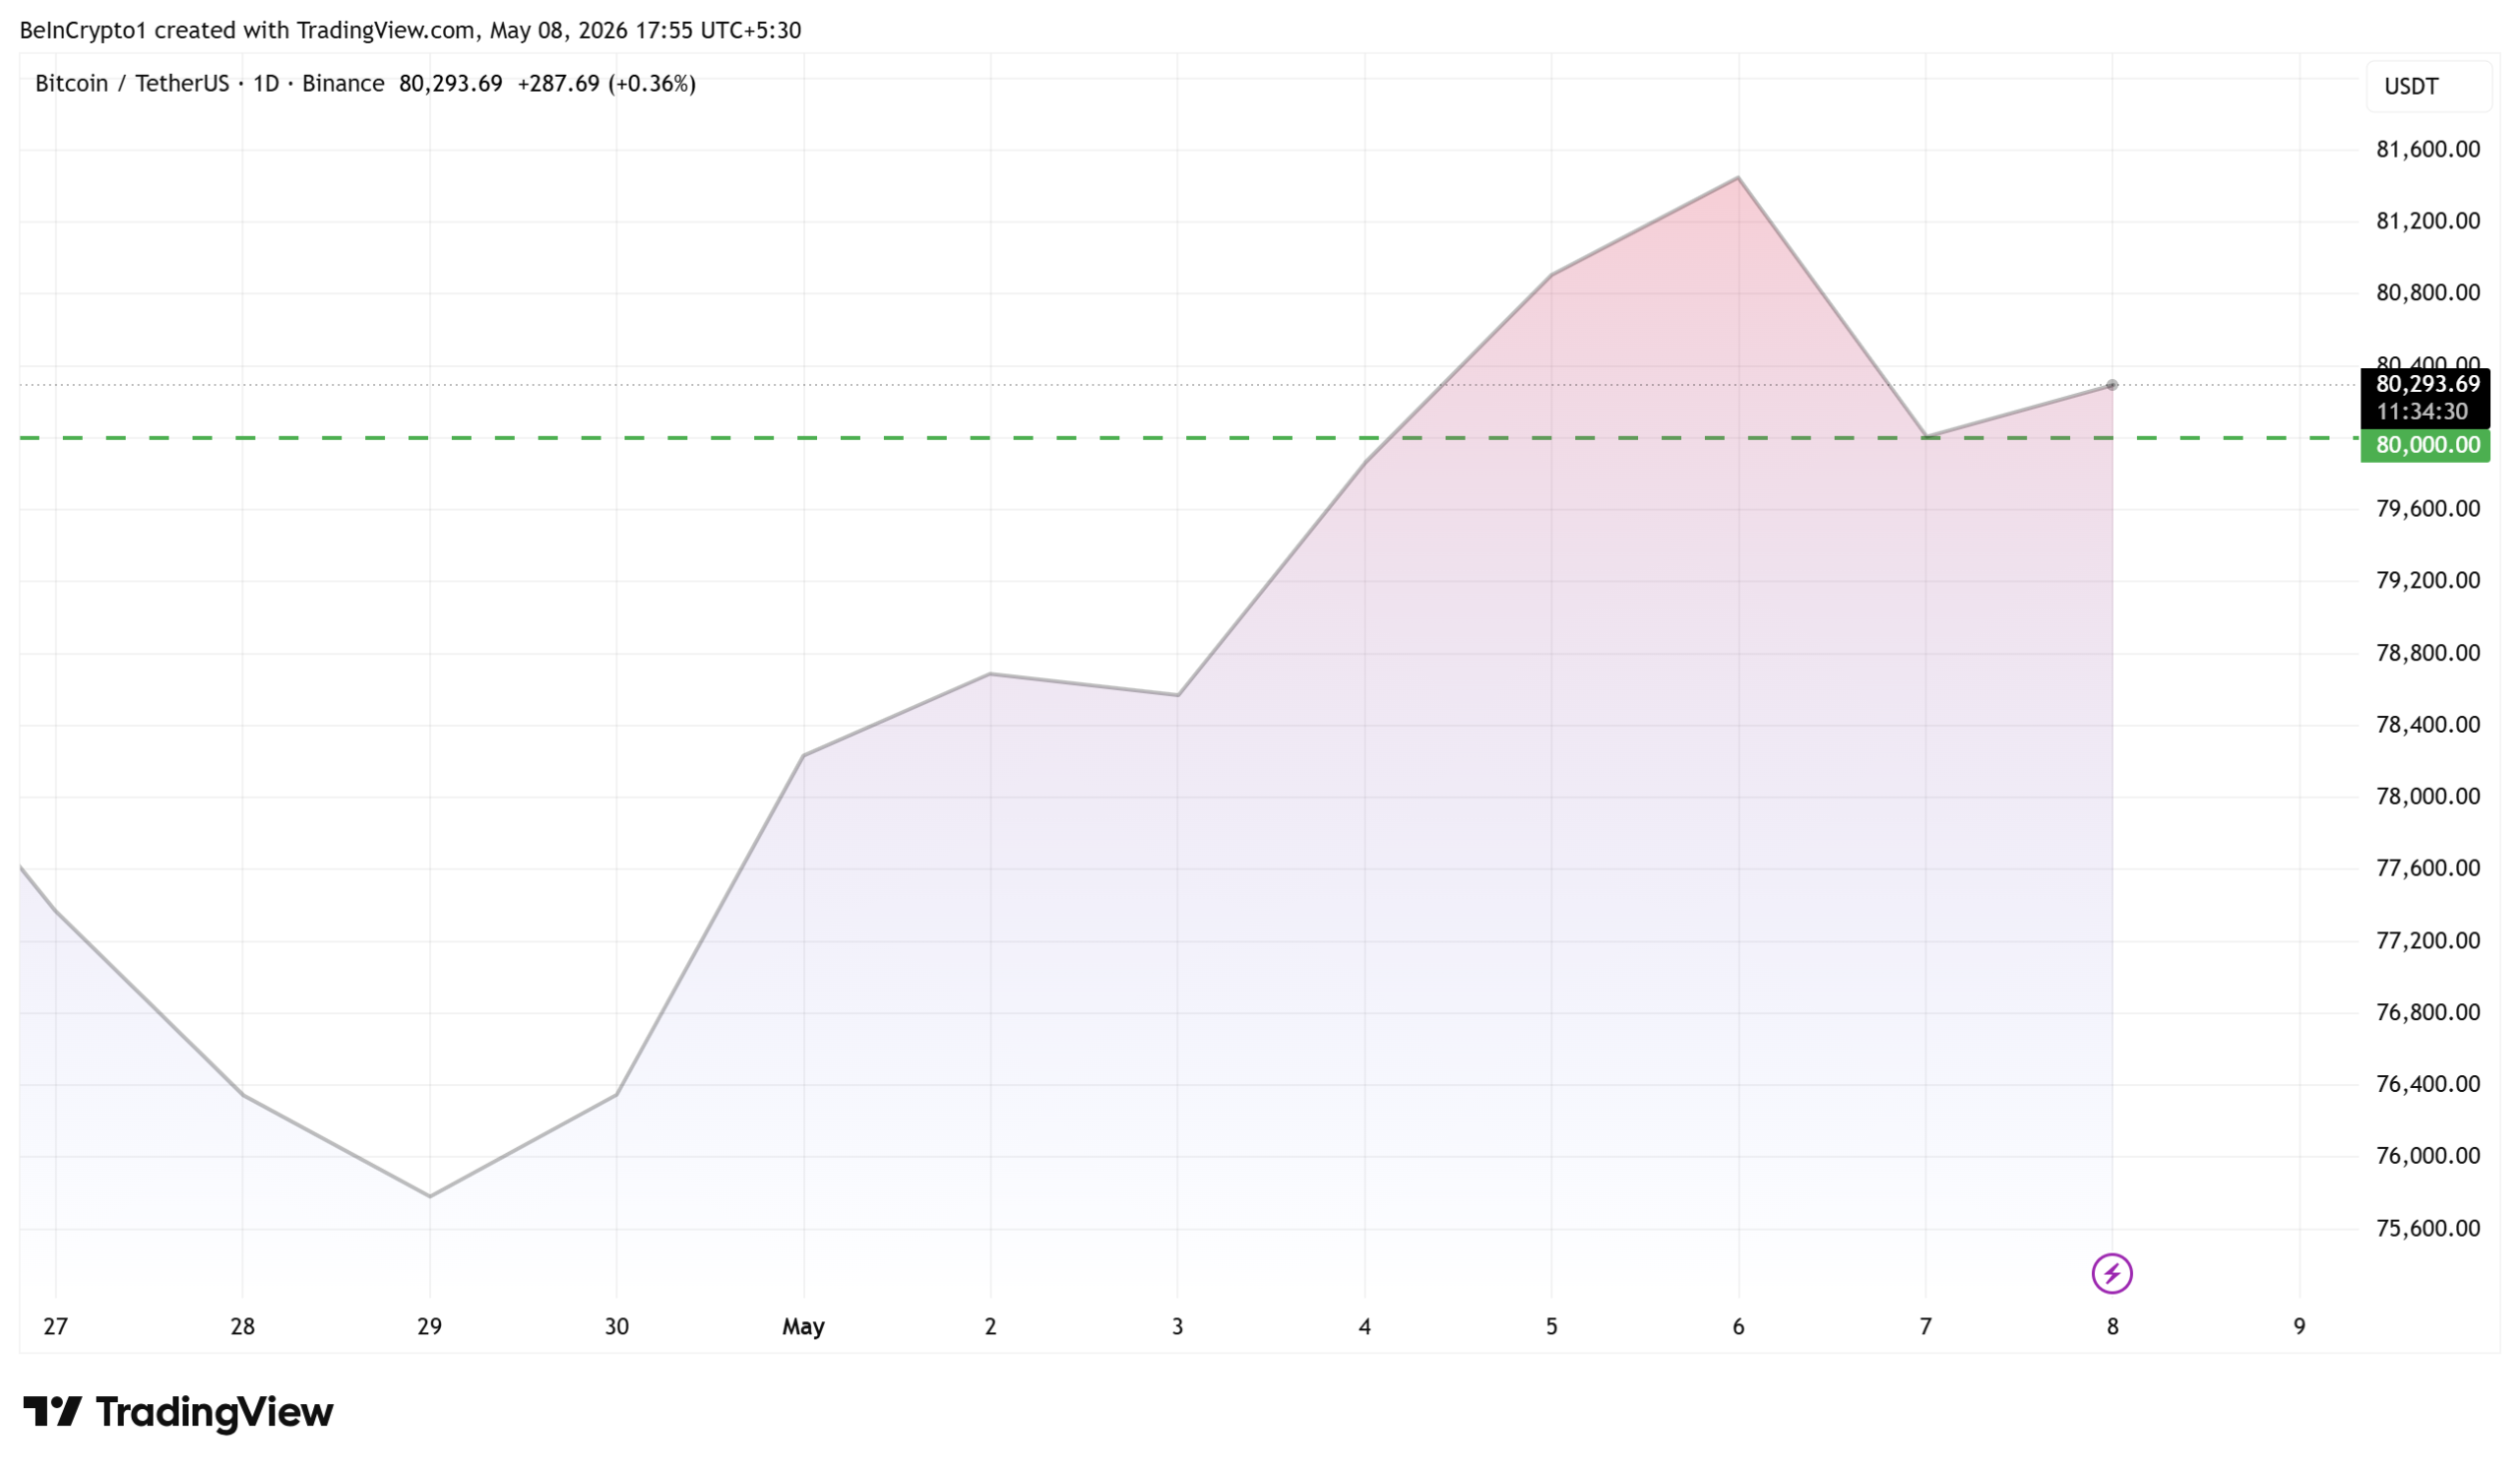The width and height of the screenshot is (2520, 1471).
Task: Click the TradingView logo at bottom left
Action: pos(178,1412)
